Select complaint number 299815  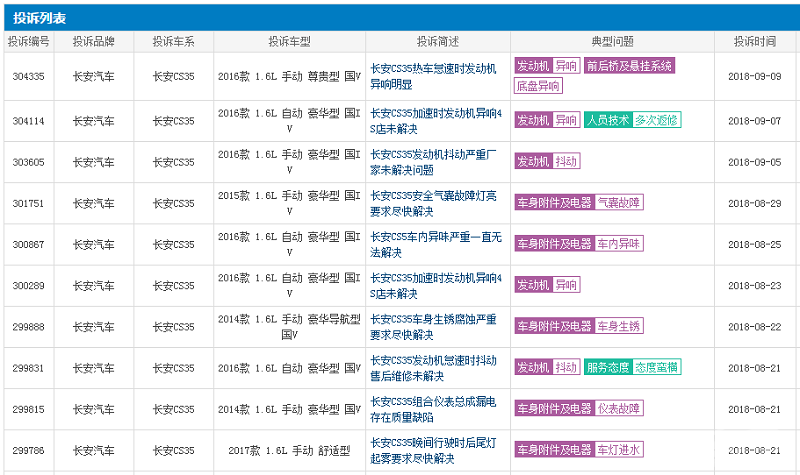click(29, 410)
